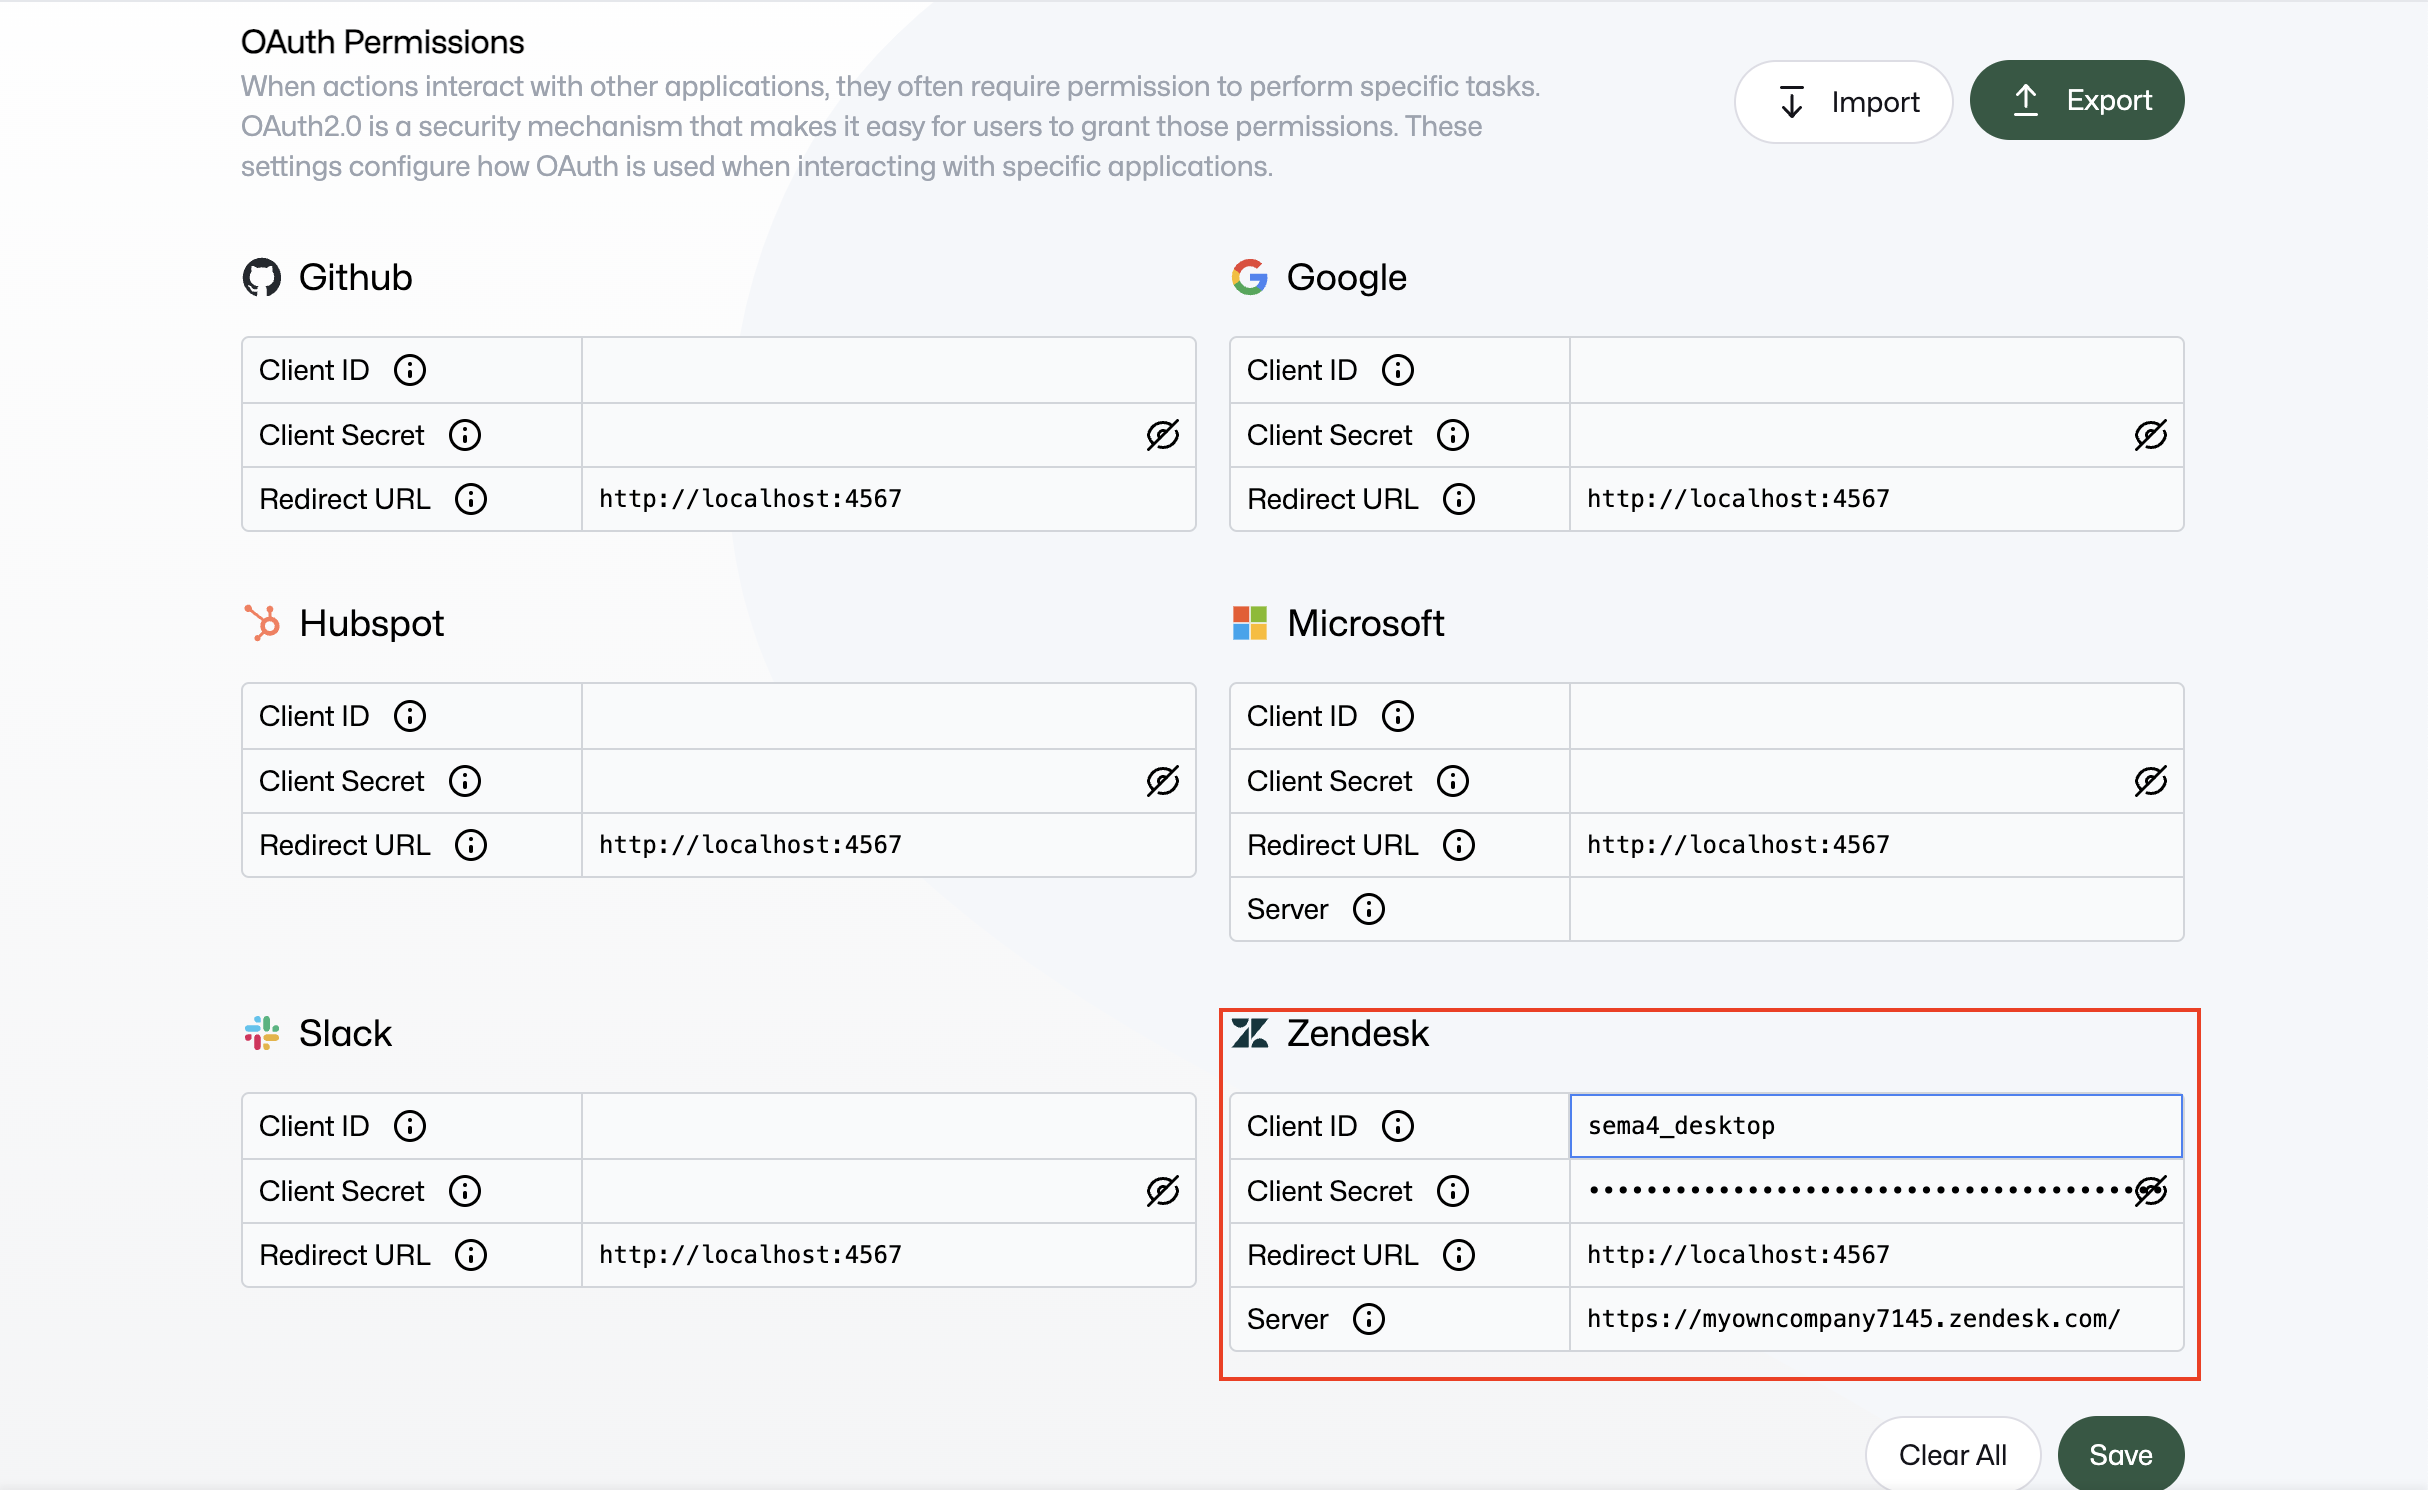Click the Zendesk Client Secret info icon
Image resolution: width=2428 pixels, height=1490 pixels.
point(1453,1191)
